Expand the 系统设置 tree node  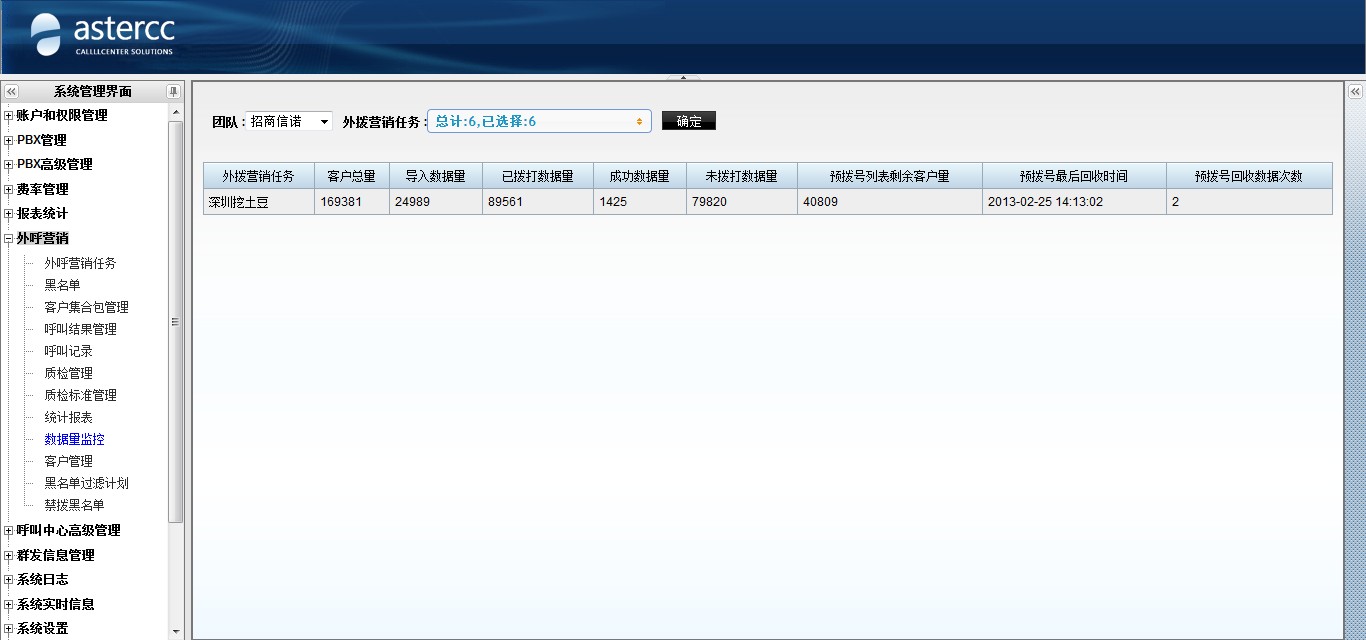pos(9,629)
